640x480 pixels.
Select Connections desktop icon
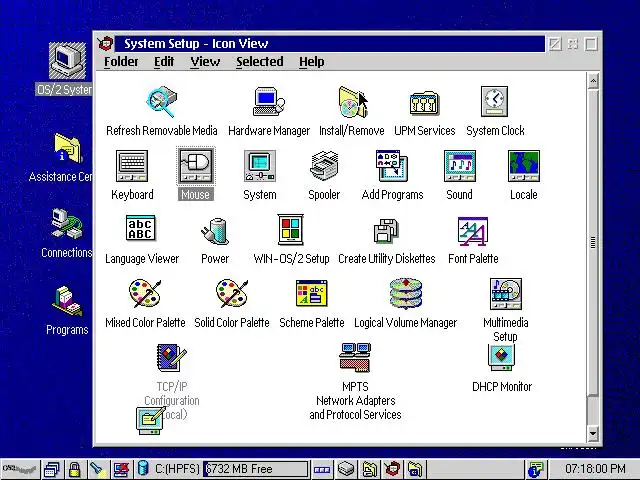[x=67, y=224]
